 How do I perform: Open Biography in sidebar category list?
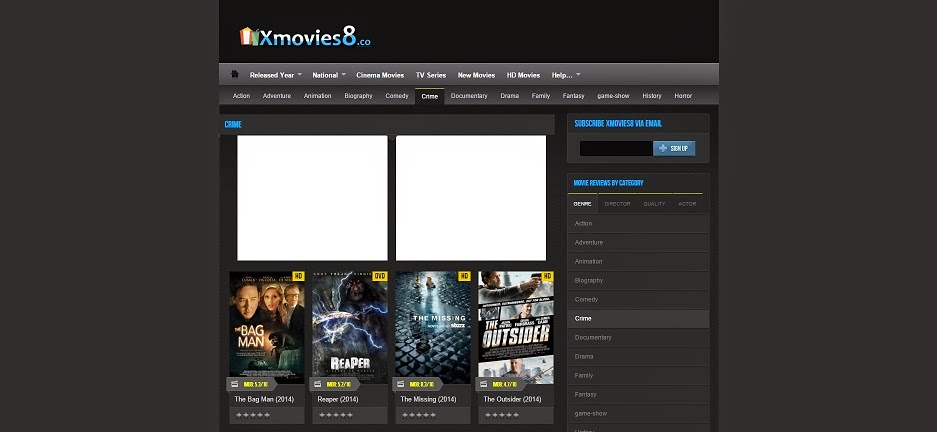[638, 280]
